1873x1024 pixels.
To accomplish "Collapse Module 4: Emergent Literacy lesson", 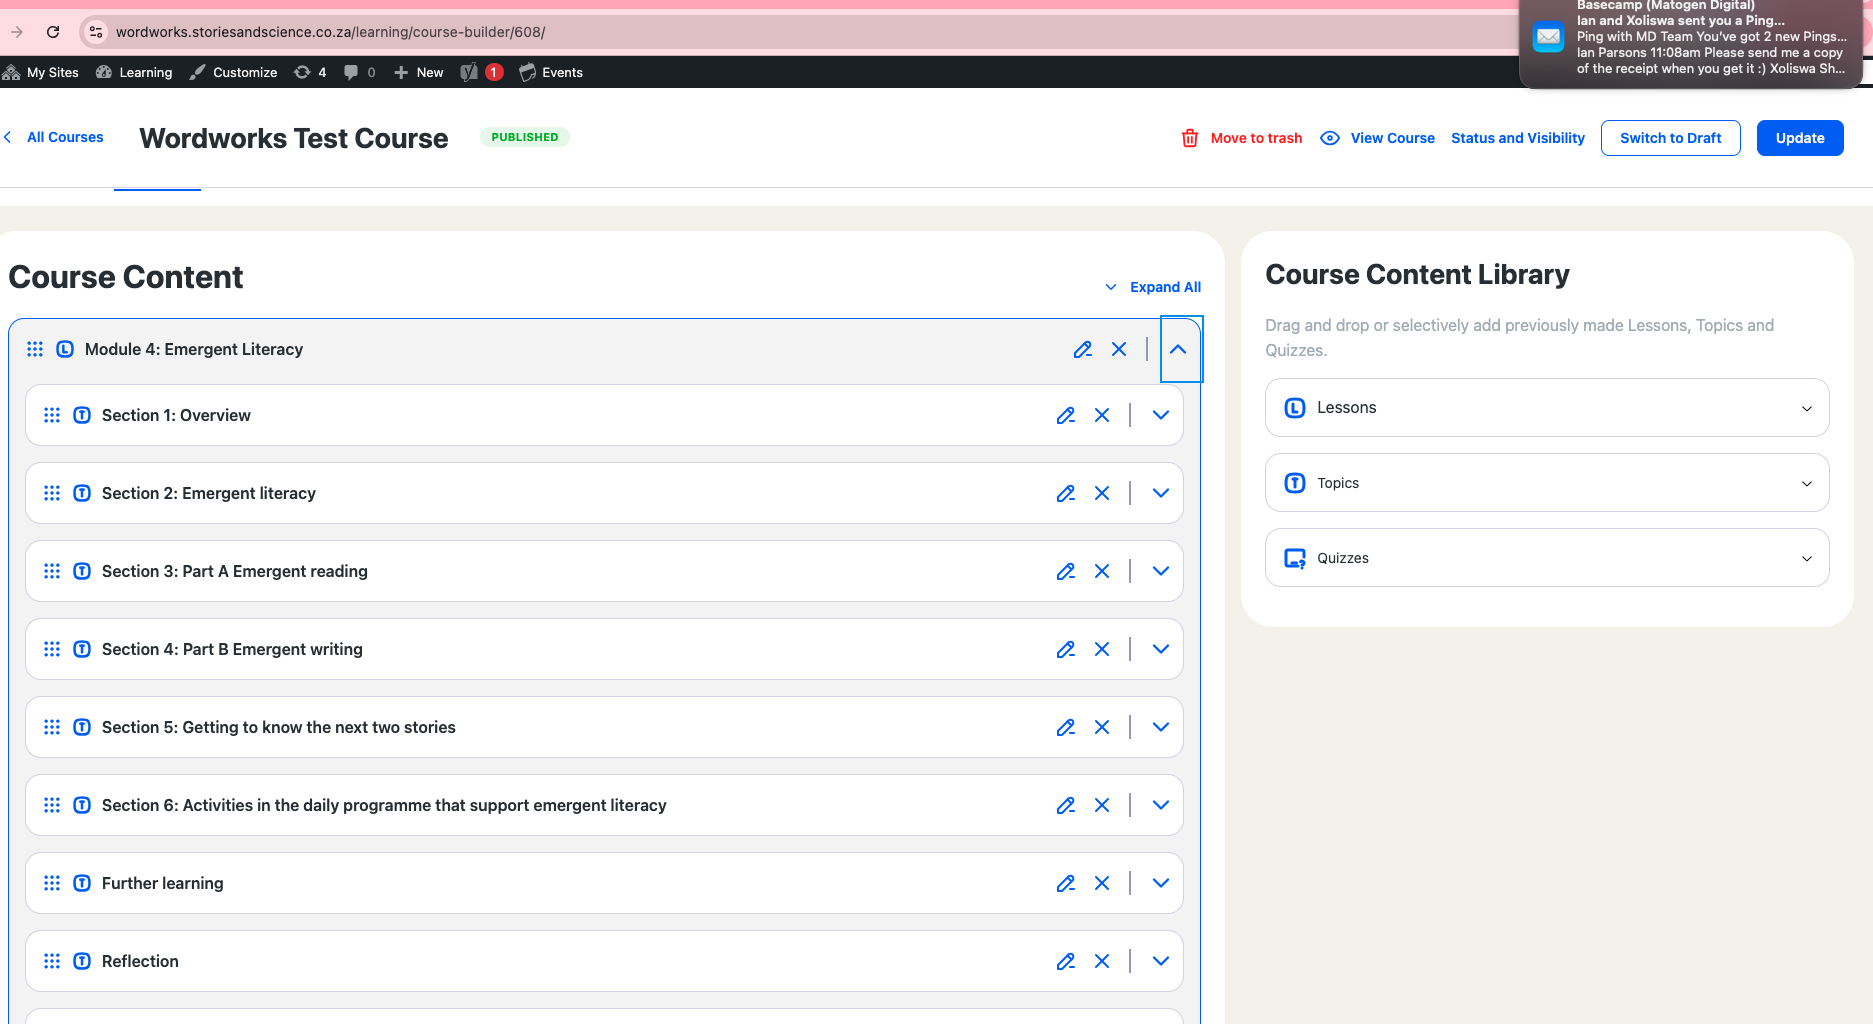I will coord(1178,349).
